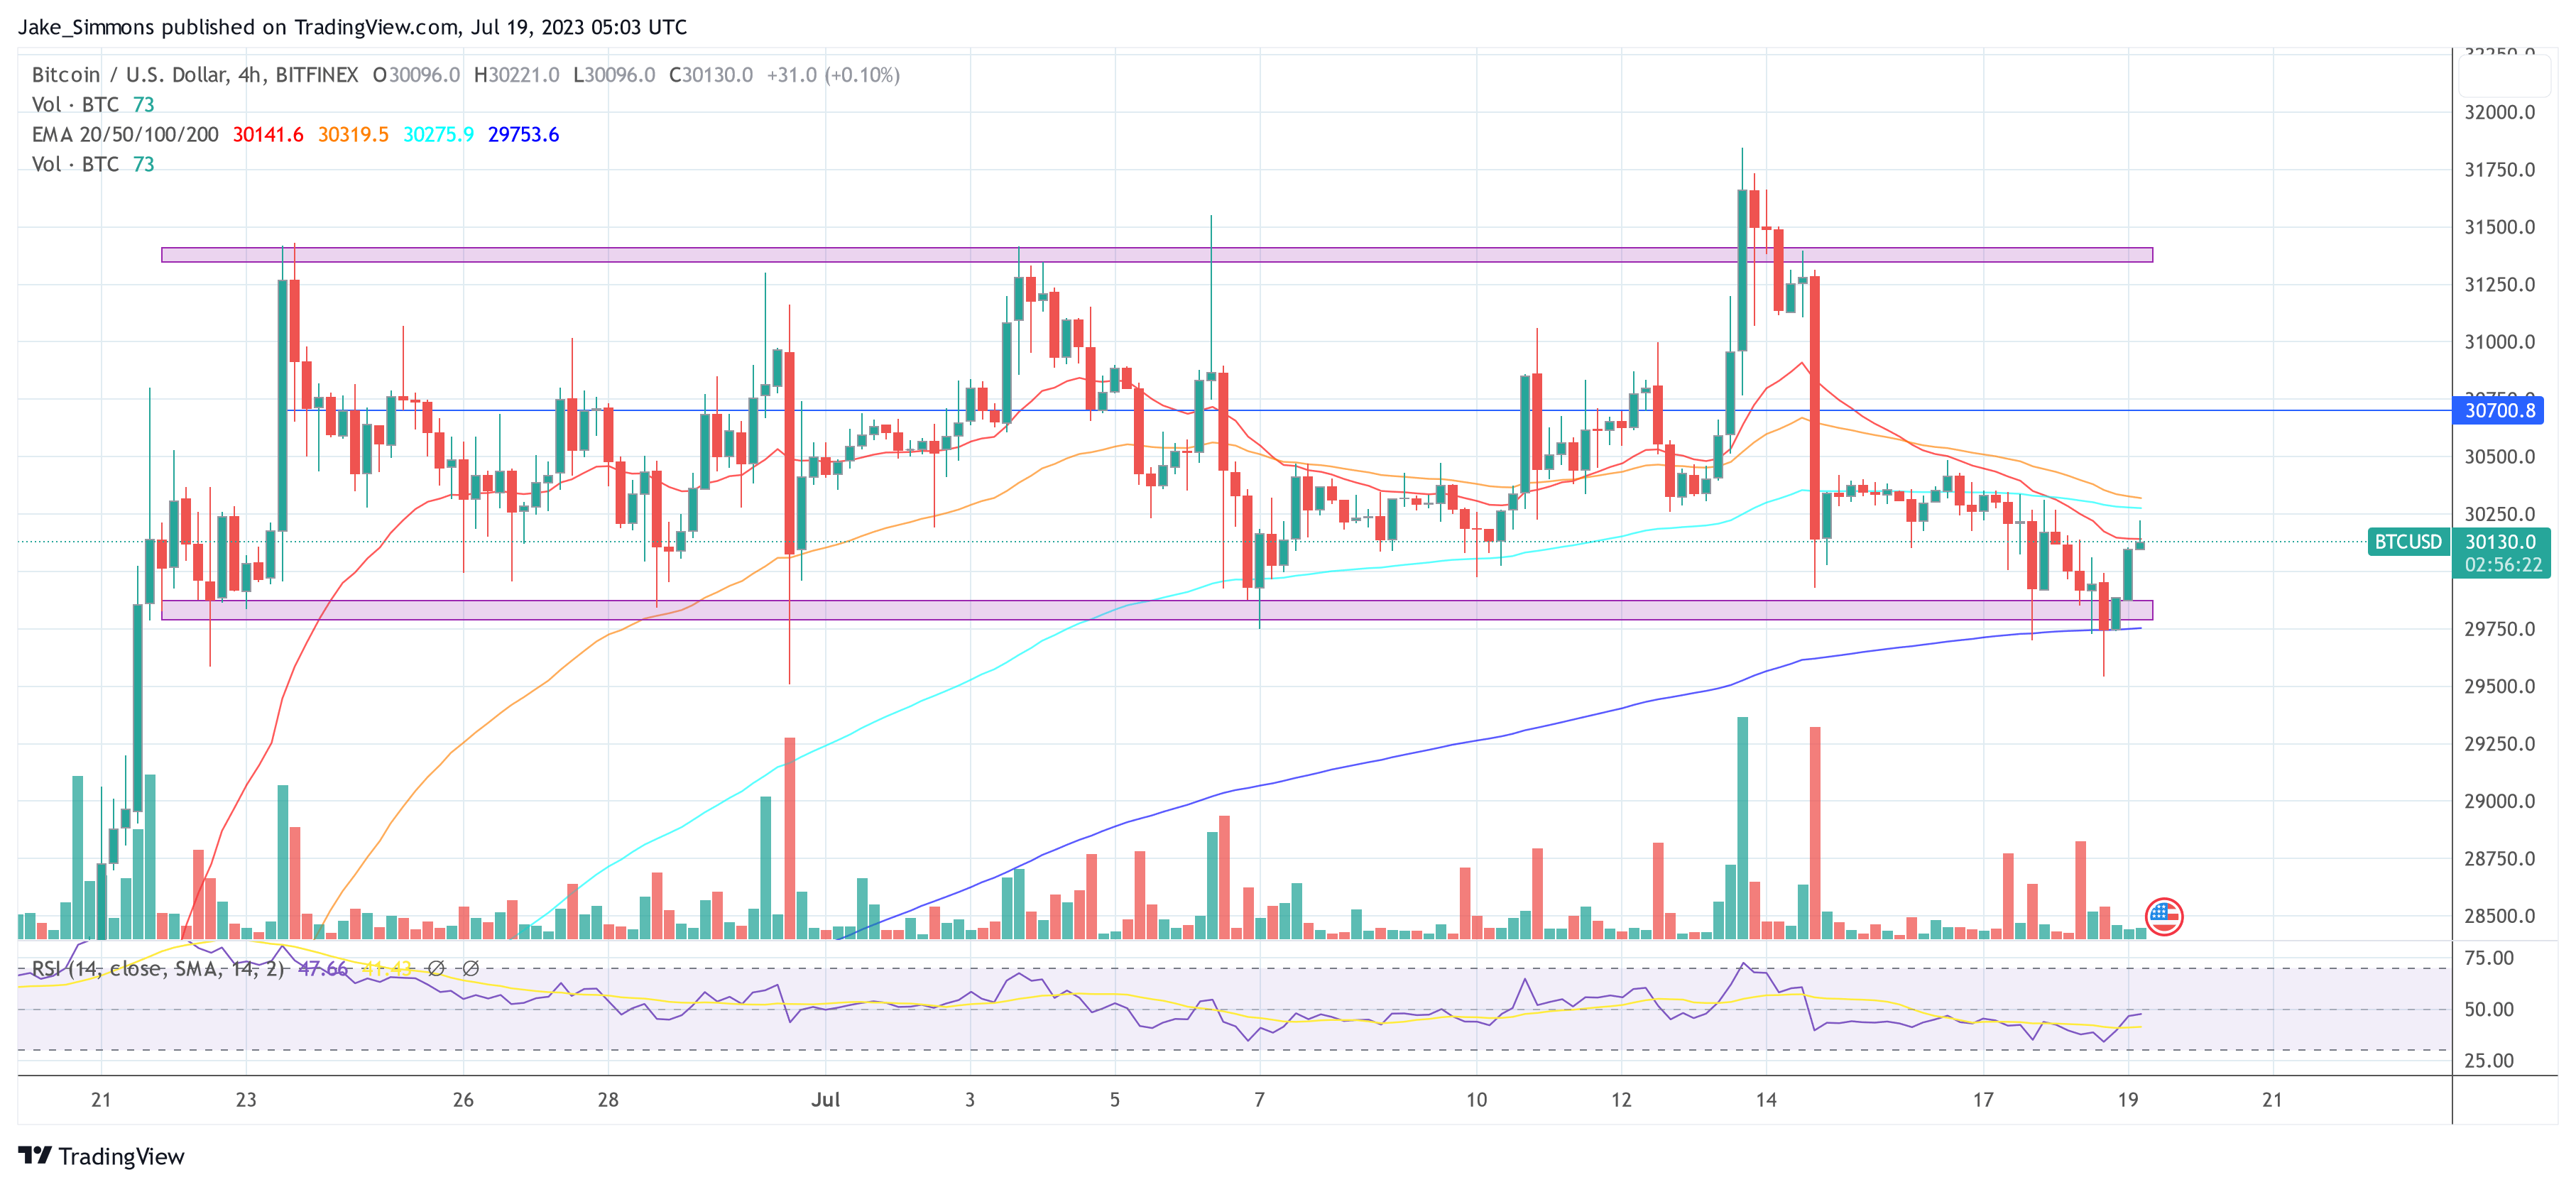Select the EMA 20/50/100/200 indicator label
Image resolution: width=2576 pixels, height=1187 pixels.
pos(125,134)
